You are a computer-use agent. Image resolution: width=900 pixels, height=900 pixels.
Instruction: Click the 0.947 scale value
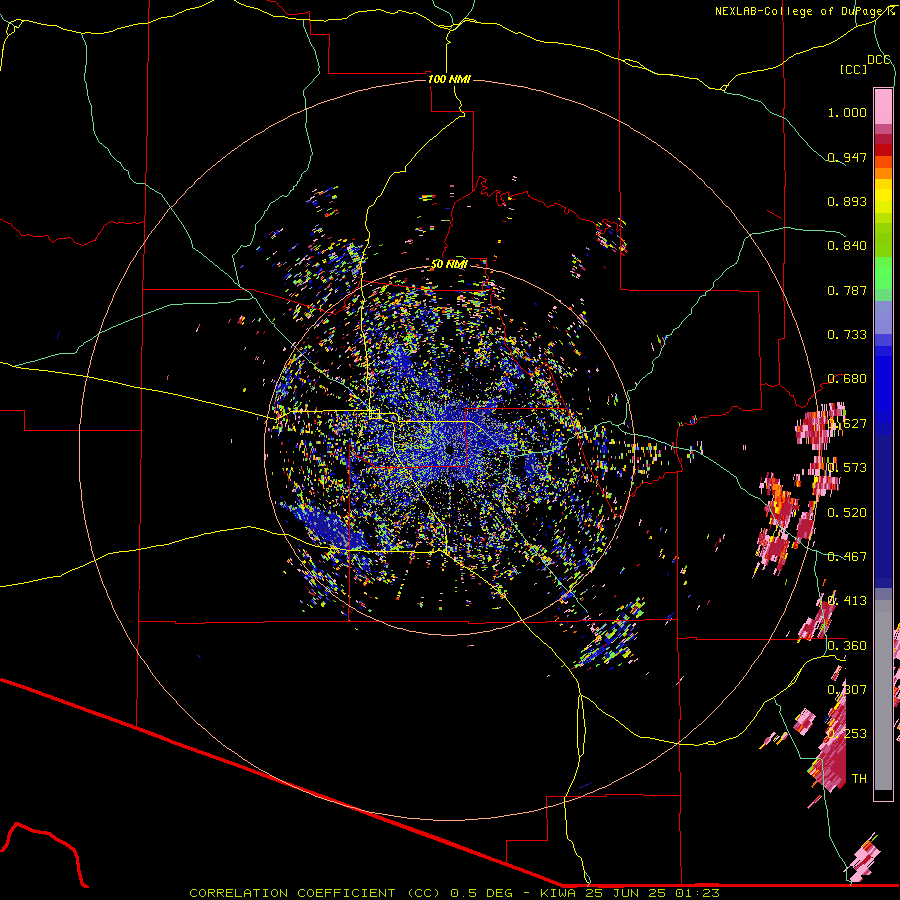point(847,157)
